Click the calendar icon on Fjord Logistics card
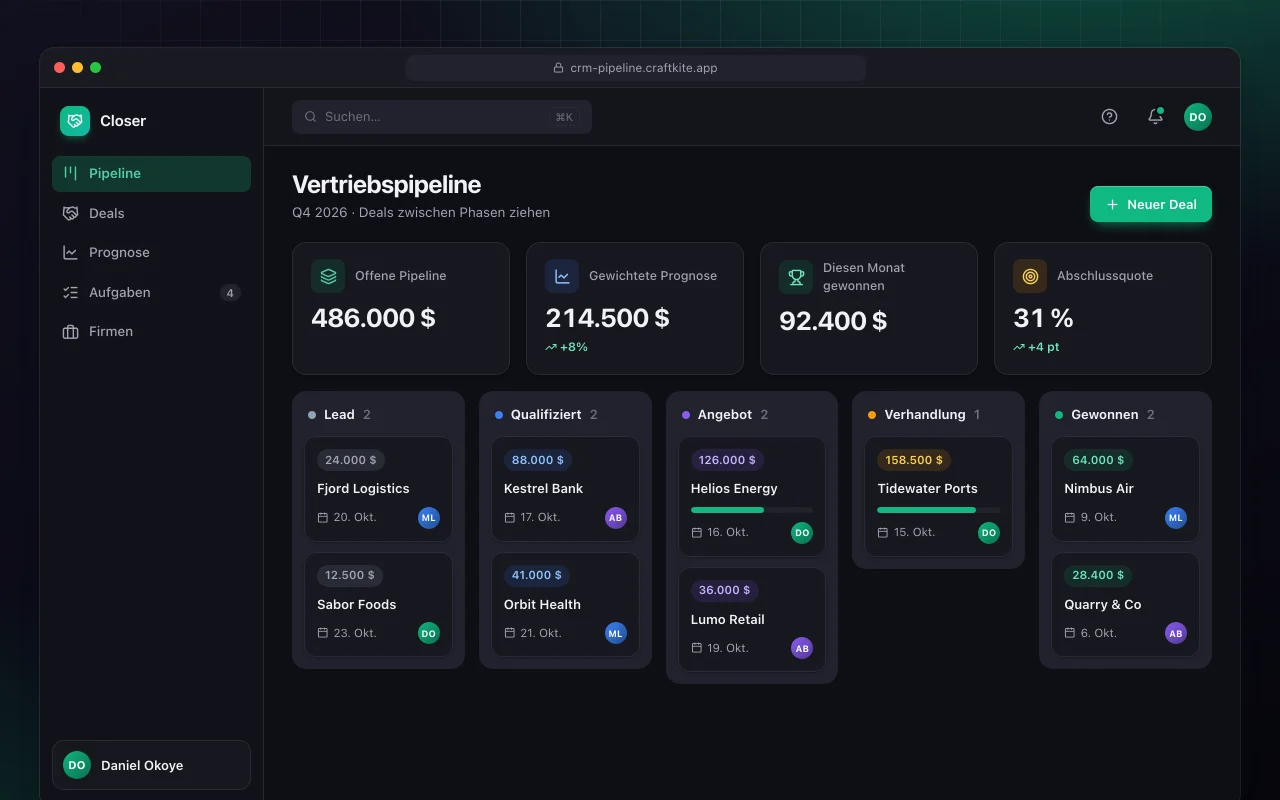The height and width of the screenshot is (800, 1280). point(323,518)
